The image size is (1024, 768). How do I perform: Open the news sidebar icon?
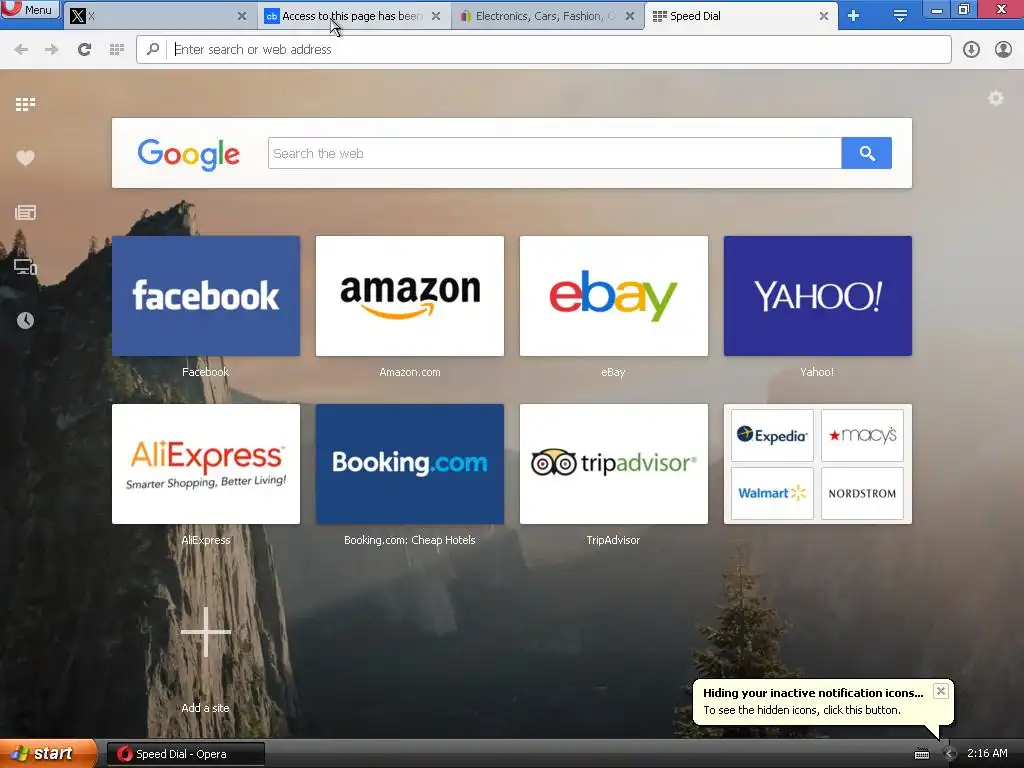click(25, 212)
